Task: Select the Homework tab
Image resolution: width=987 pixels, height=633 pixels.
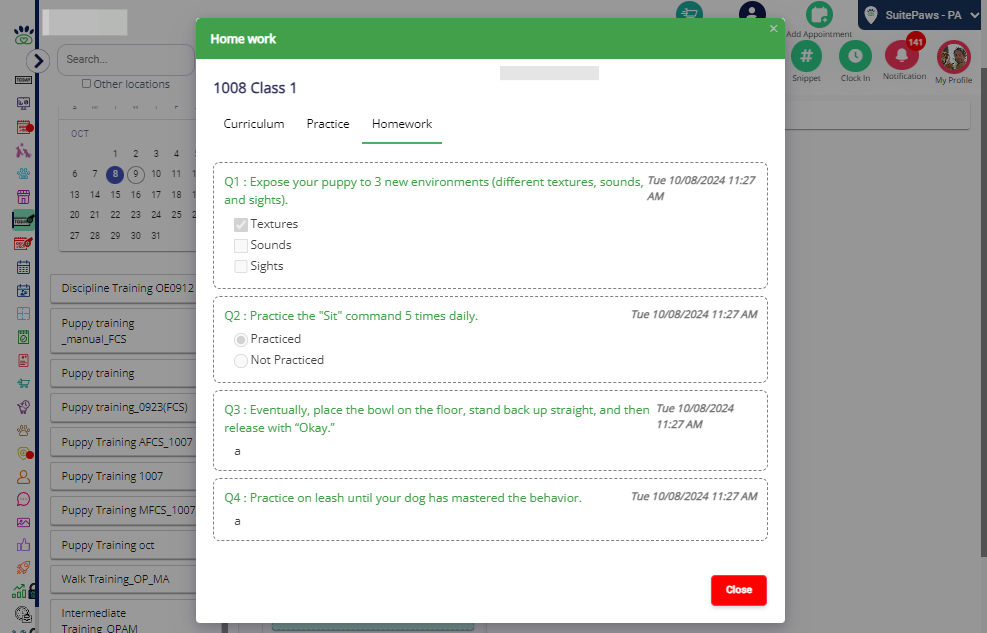Action: pos(402,124)
